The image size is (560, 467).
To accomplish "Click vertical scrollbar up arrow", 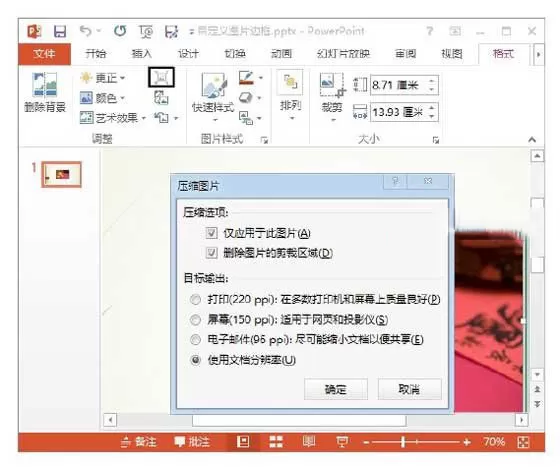I will (x=537, y=156).
